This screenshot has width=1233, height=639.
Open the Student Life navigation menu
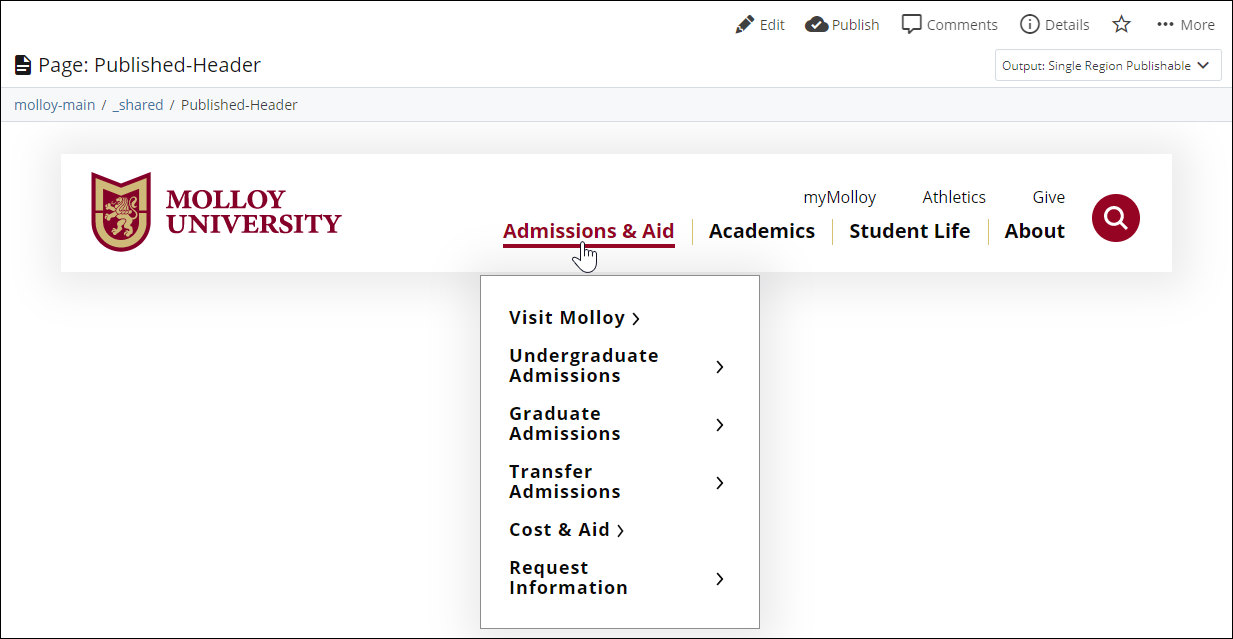click(909, 231)
